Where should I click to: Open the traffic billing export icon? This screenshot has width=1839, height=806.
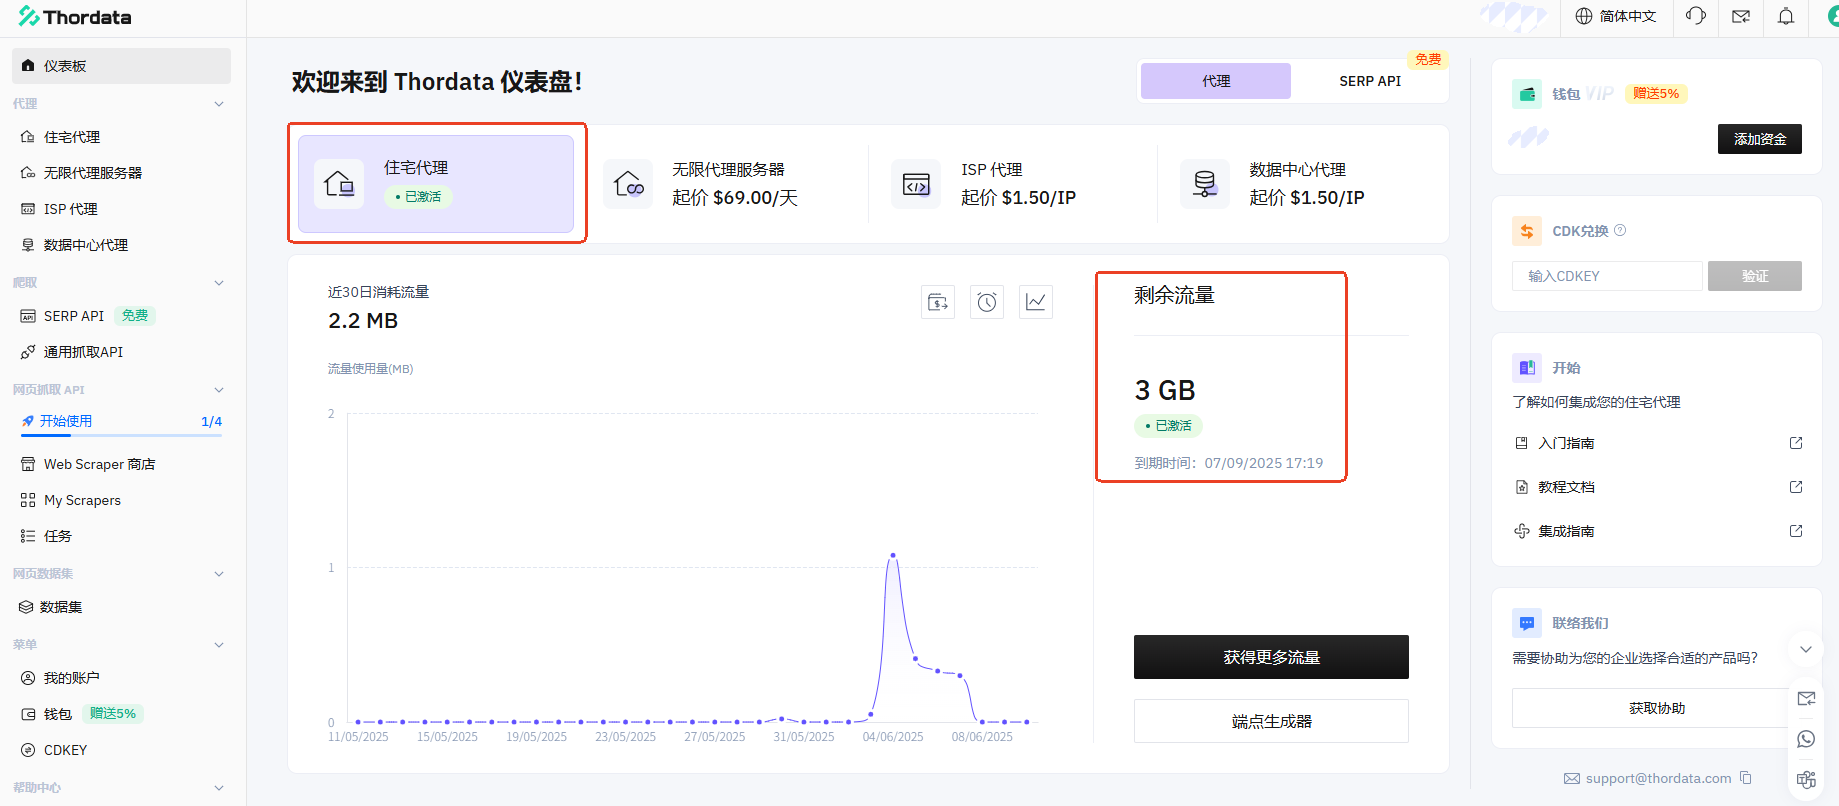tap(938, 302)
